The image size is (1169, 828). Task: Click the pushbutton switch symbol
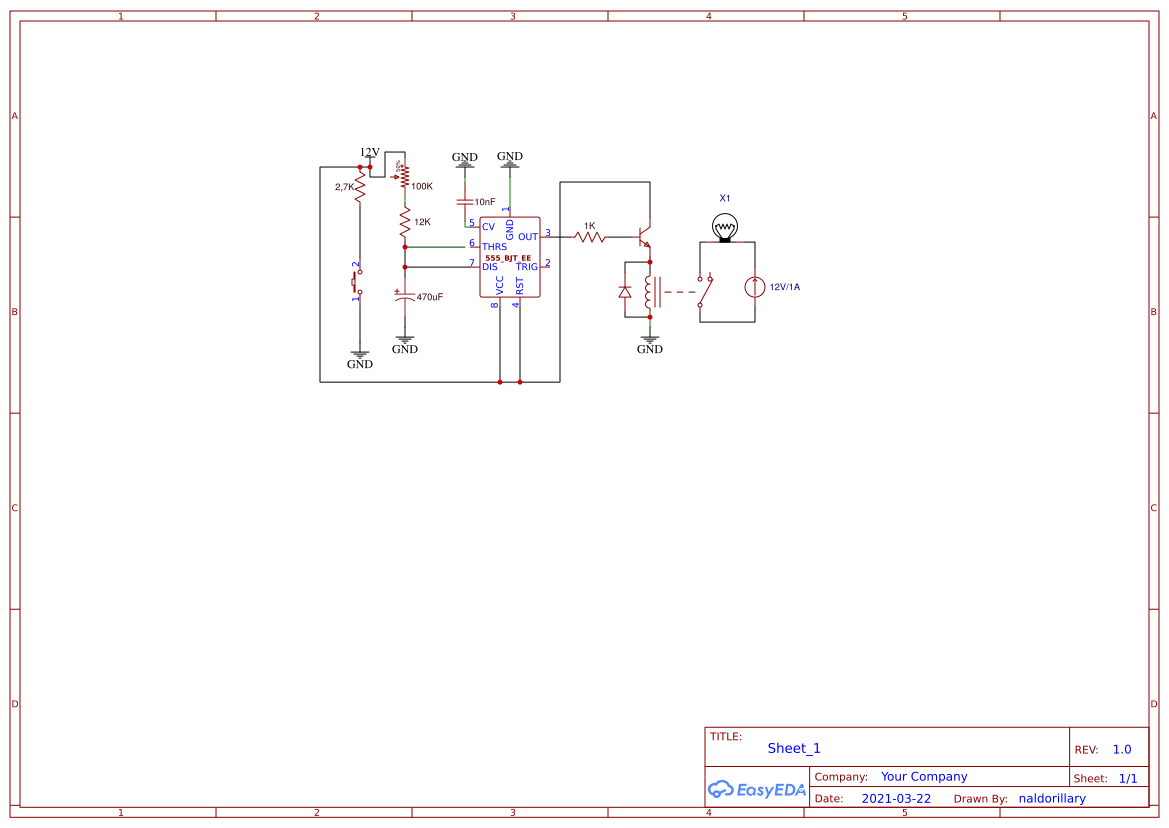click(x=356, y=281)
